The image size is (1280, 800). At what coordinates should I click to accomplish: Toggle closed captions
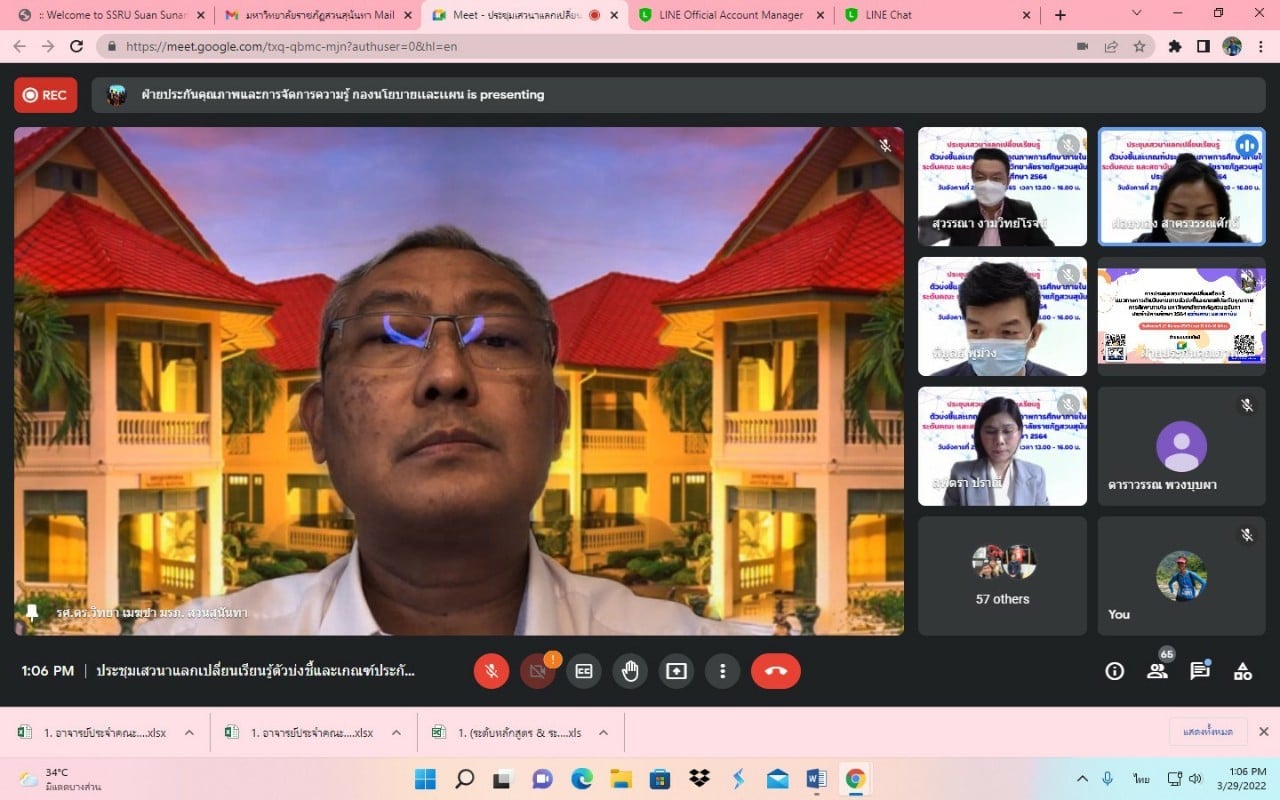(583, 671)
